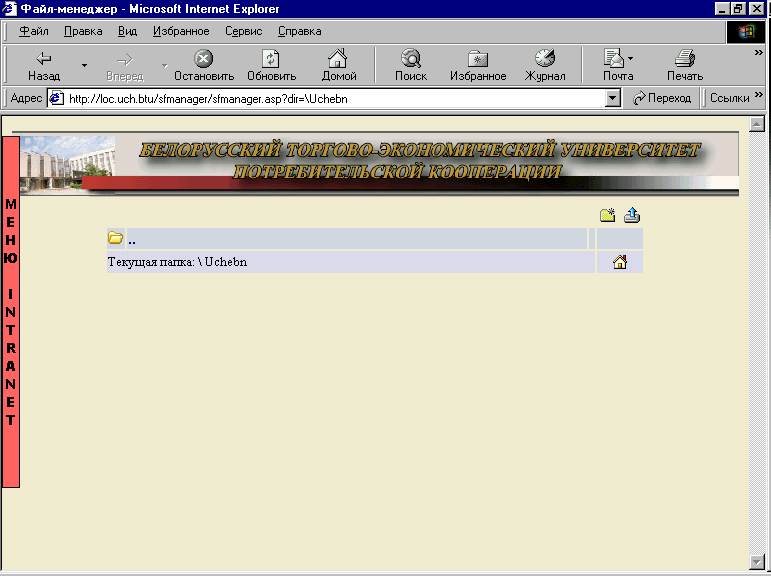
Task: Open the Избранное menu in menu bar
Action: point(181,31)
